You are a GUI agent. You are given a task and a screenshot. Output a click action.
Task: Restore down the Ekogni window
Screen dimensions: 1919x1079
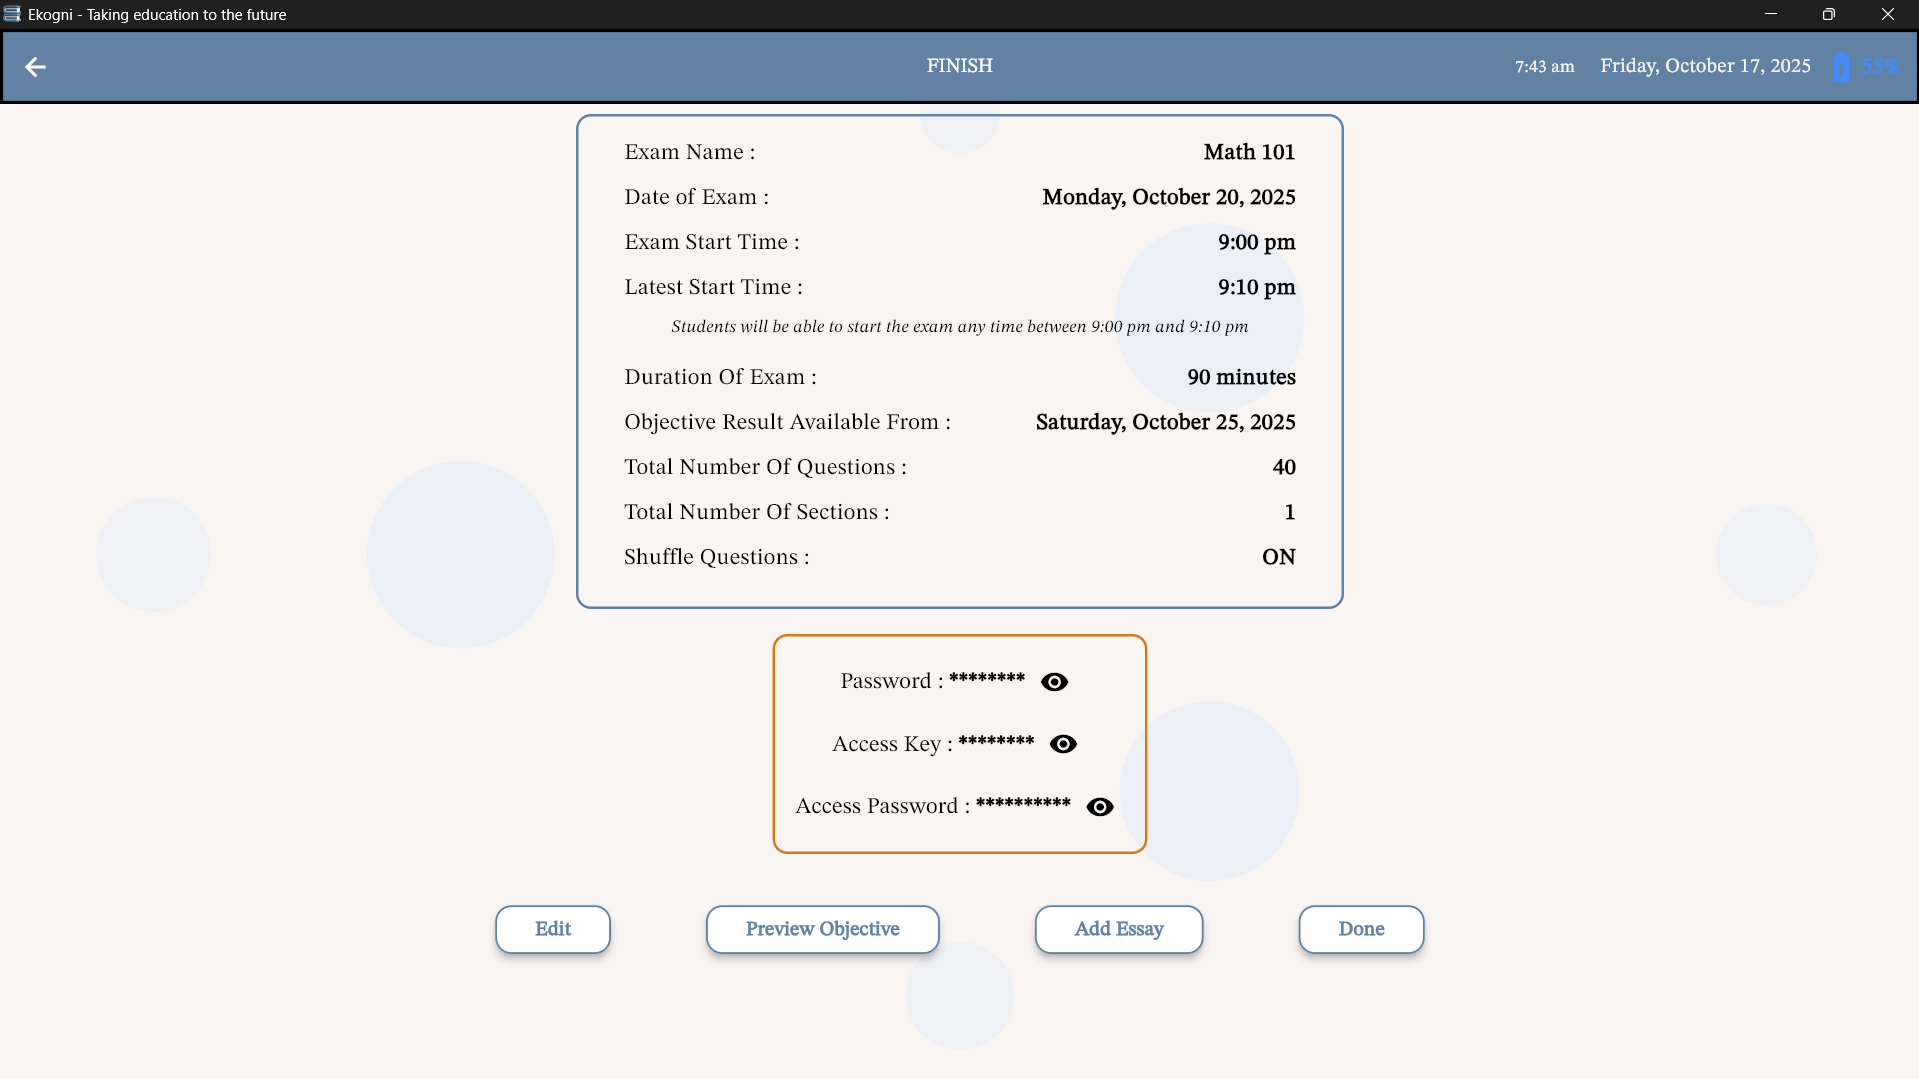coord(1828,14)
